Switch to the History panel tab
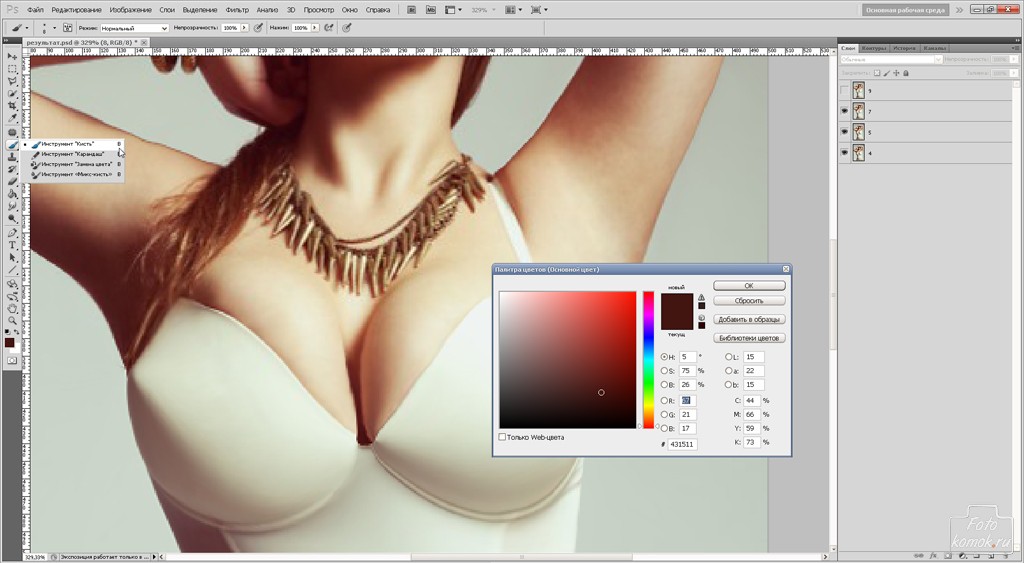 [904, 48]
